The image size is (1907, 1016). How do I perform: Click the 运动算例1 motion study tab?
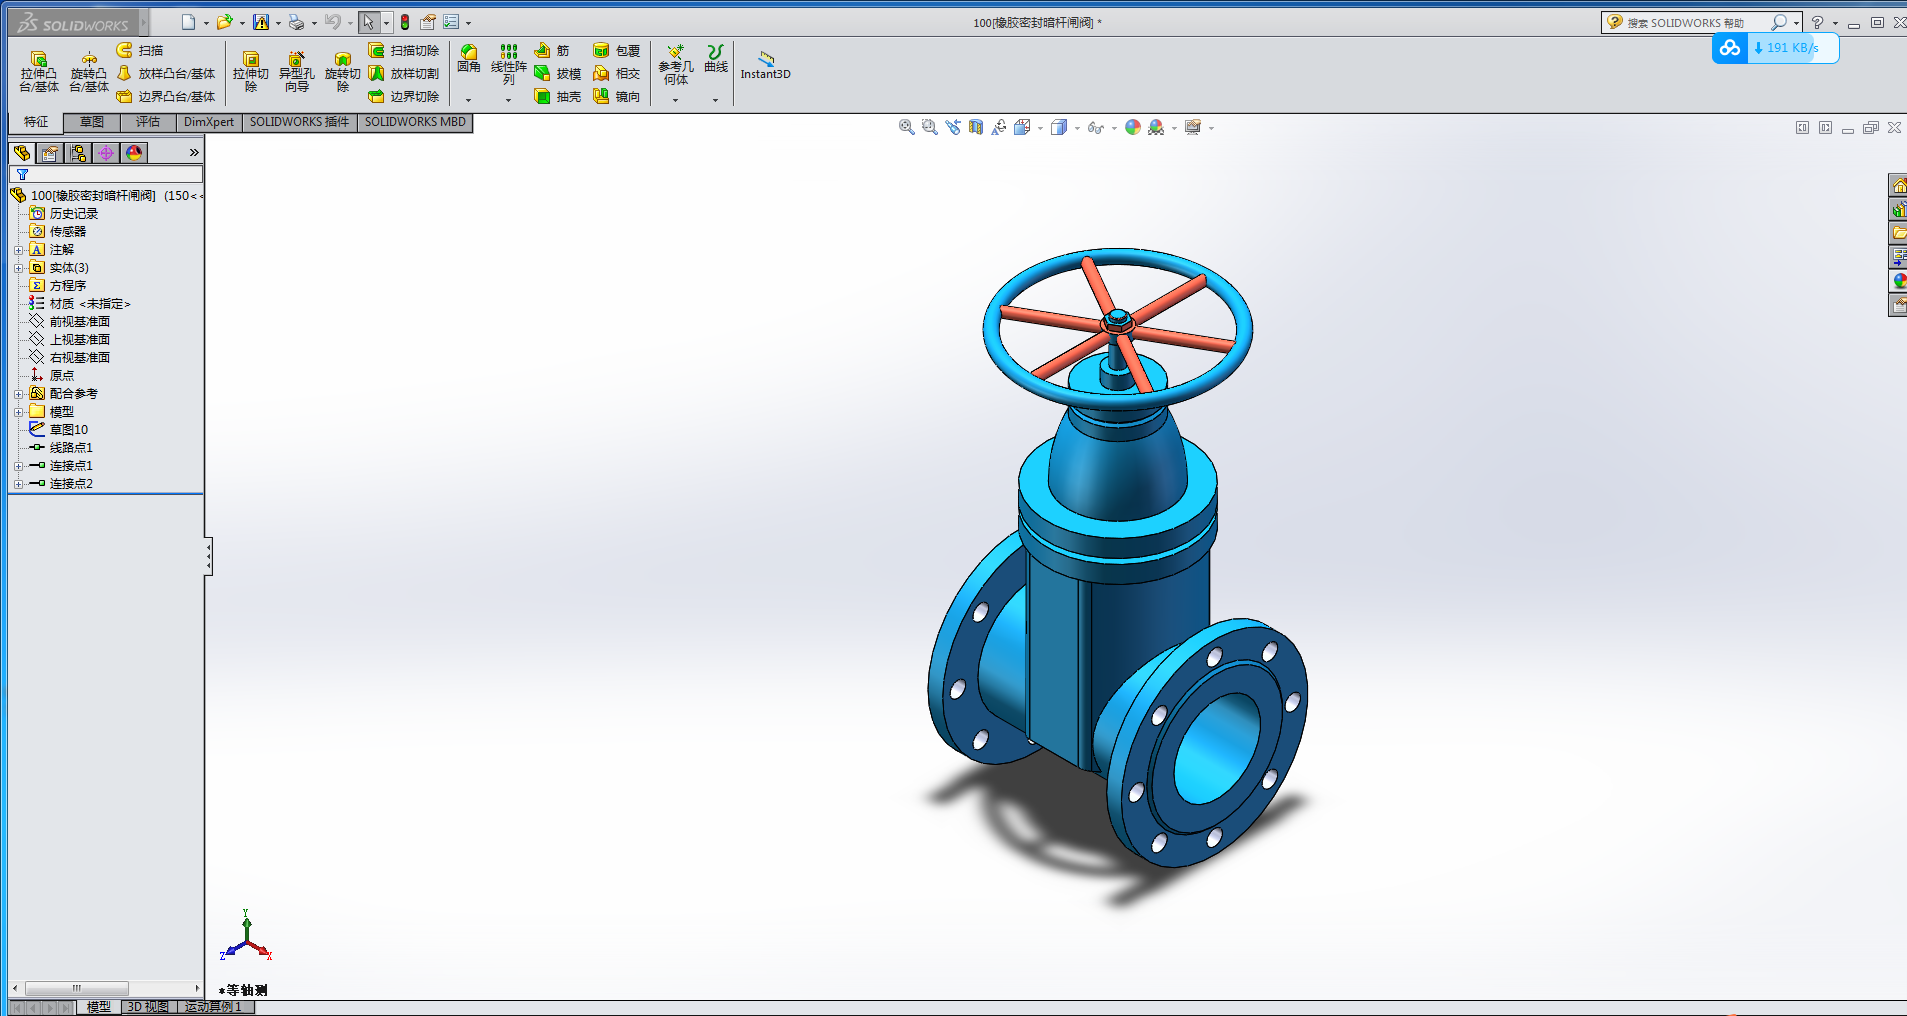point(214,1007)
